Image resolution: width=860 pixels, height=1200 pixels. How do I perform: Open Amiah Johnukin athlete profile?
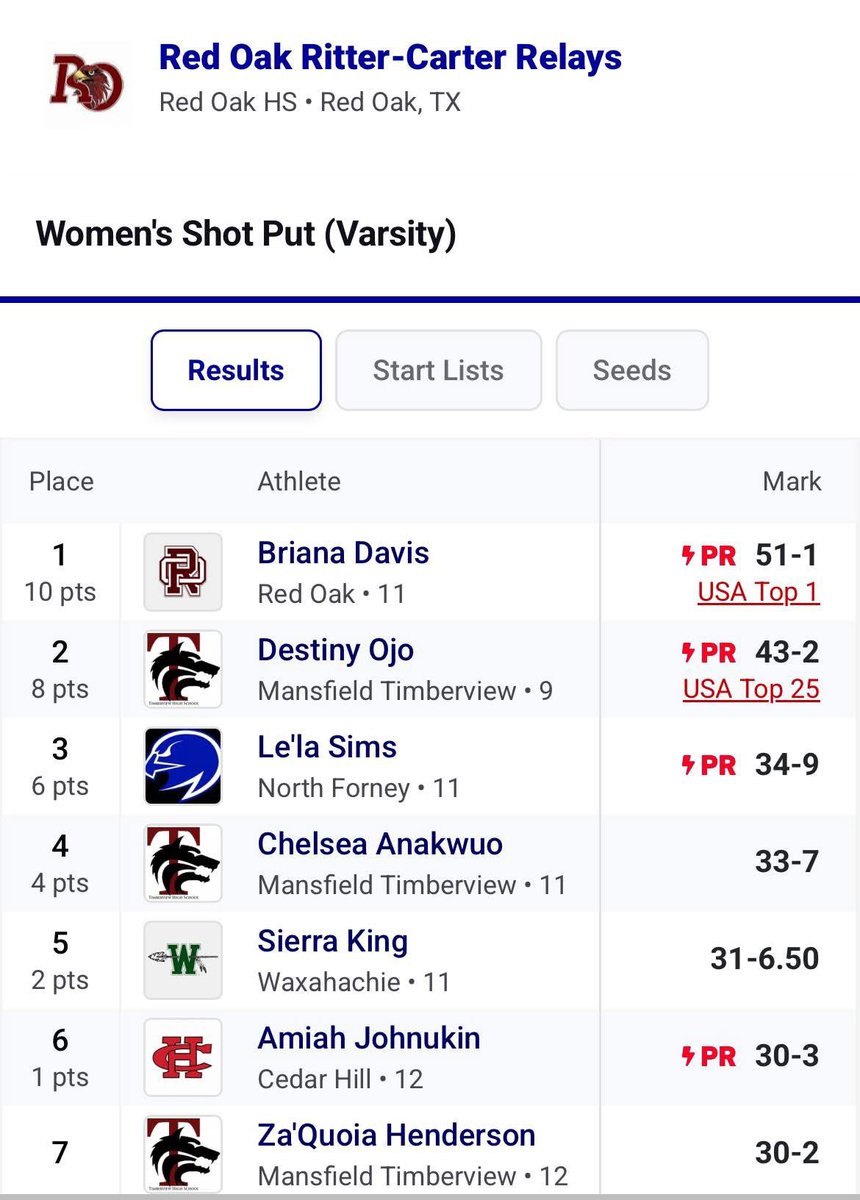point(369,1038)
